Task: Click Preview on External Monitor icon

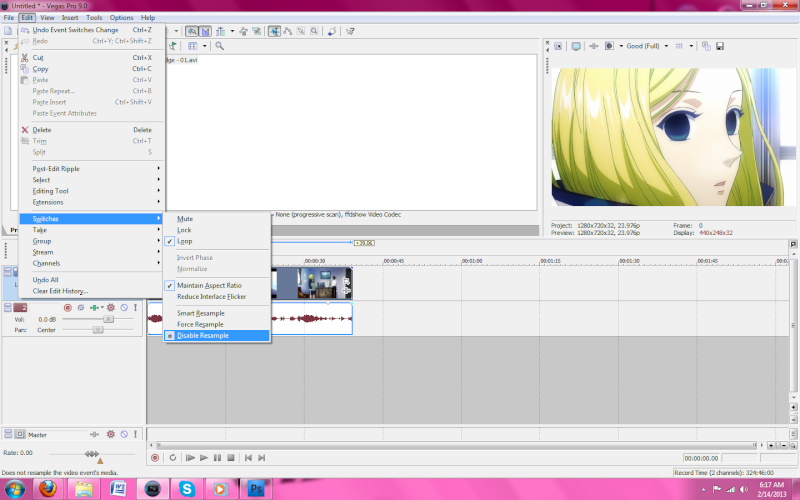Action: [576, 46]
